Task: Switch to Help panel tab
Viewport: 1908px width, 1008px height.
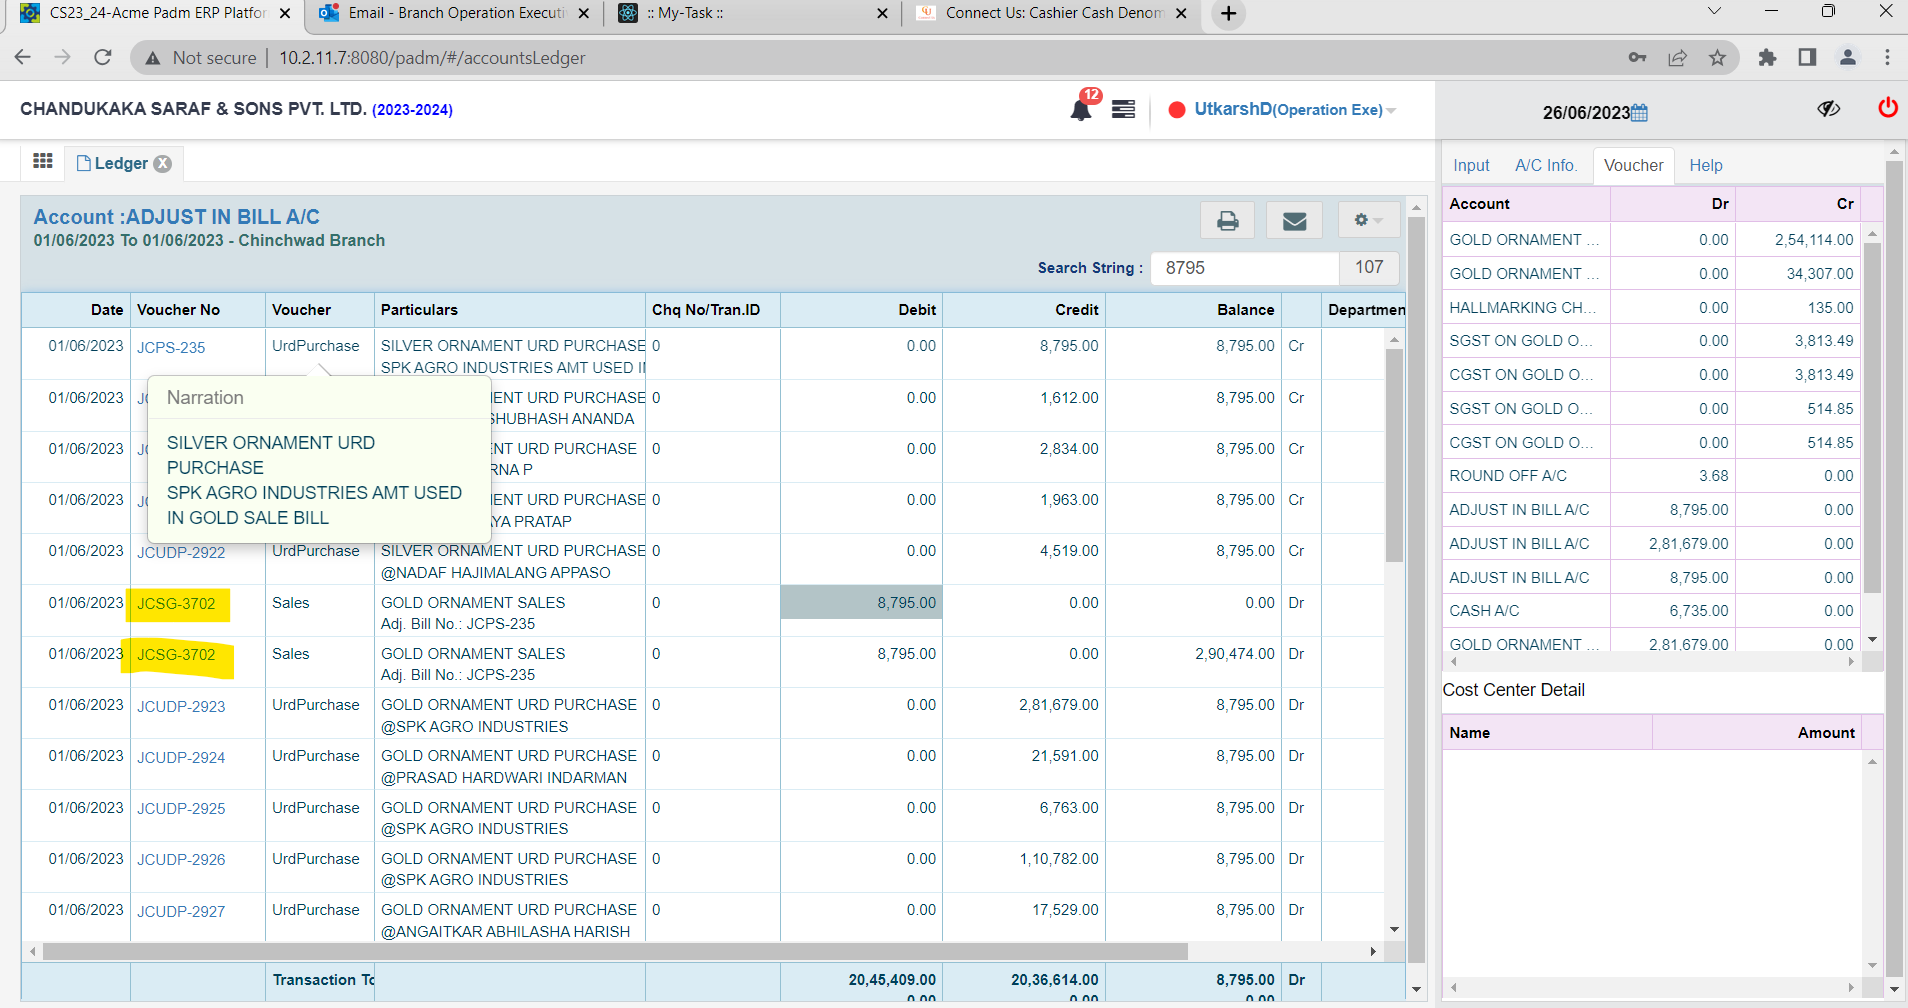Action: [x=1705, y=166]
